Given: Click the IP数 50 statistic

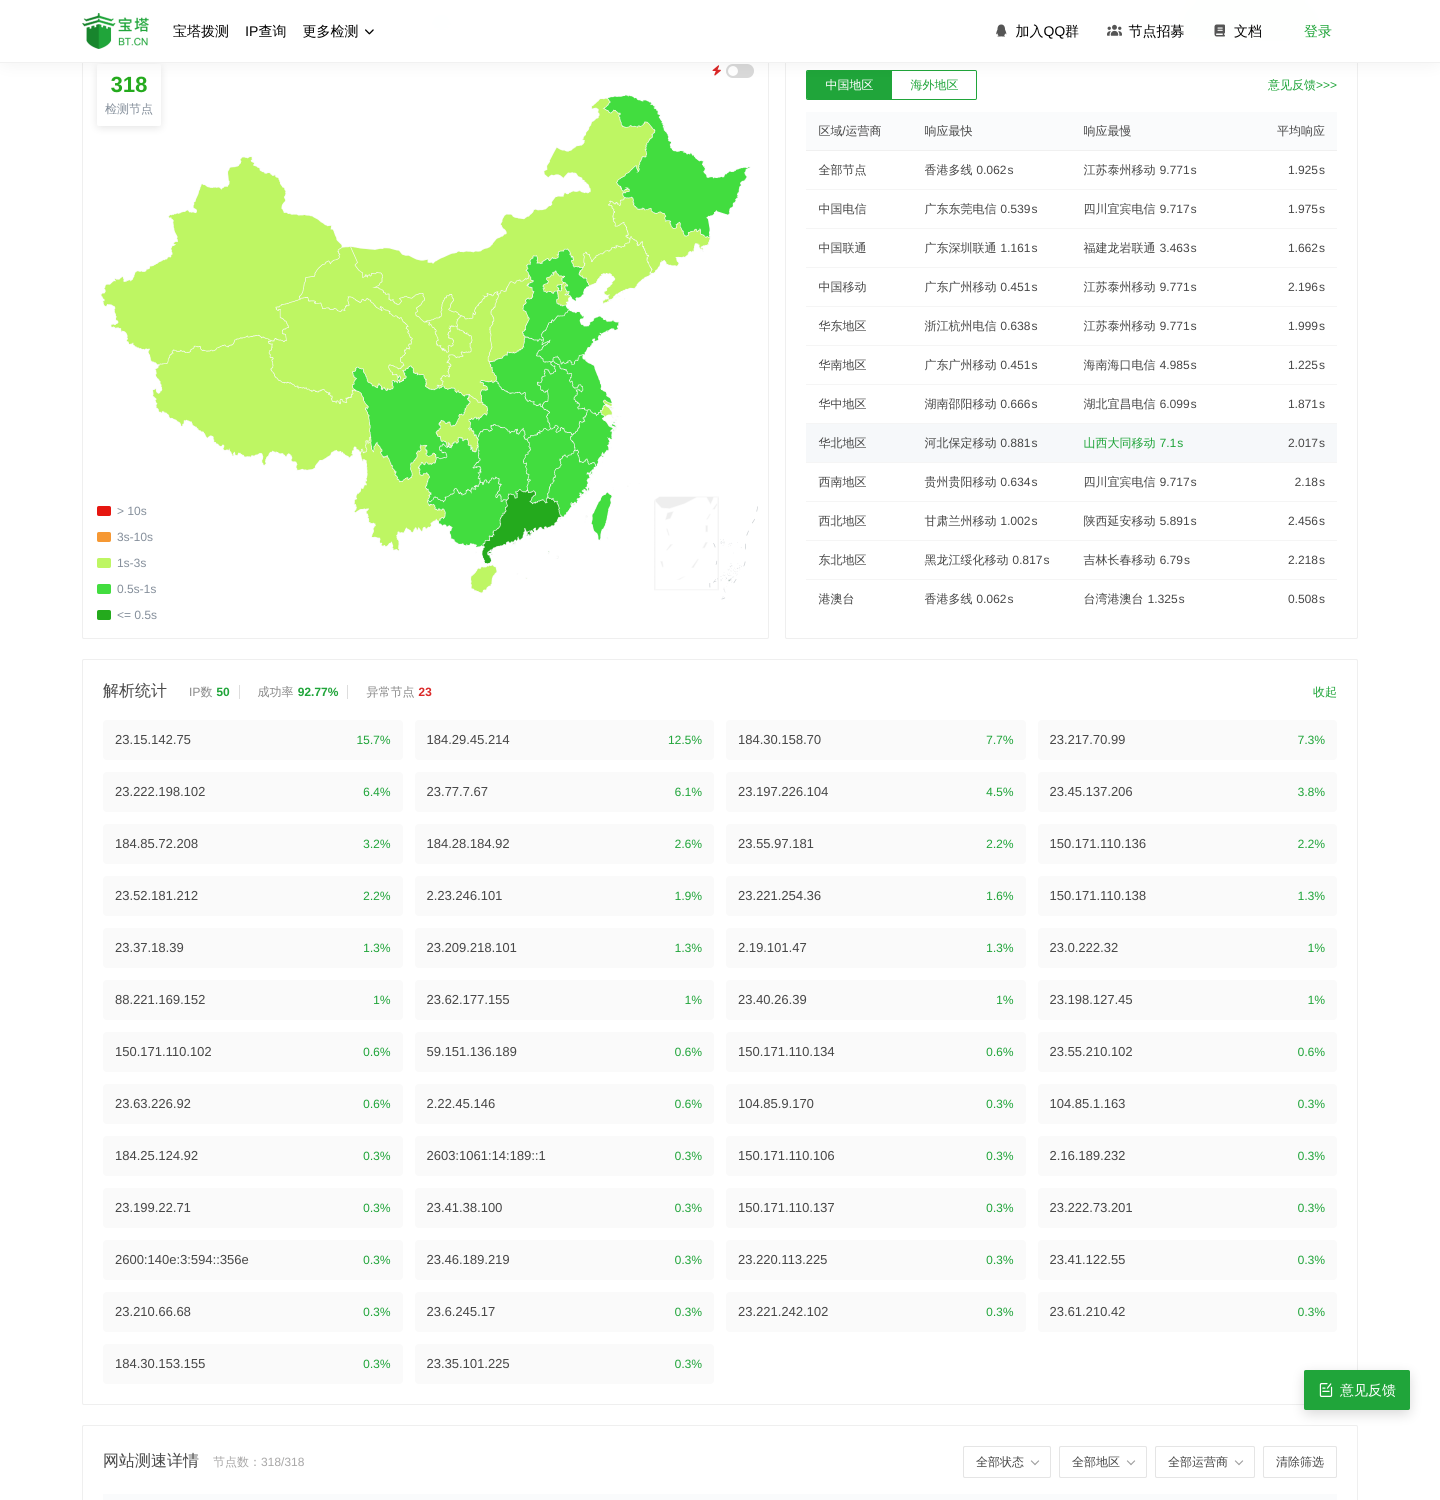Looking at the screenshot, I should pos(209,692).
